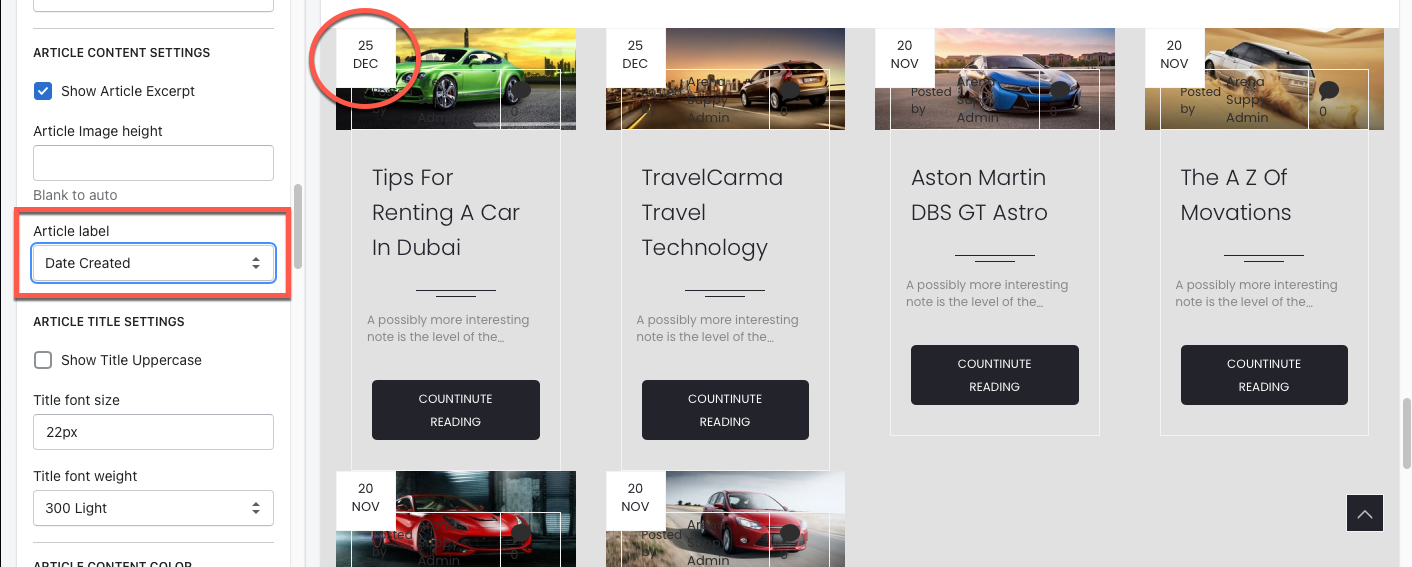Open The A Z Of Movations title
This screenshot has height=567, width=1412.
(x=1236, y=195)
